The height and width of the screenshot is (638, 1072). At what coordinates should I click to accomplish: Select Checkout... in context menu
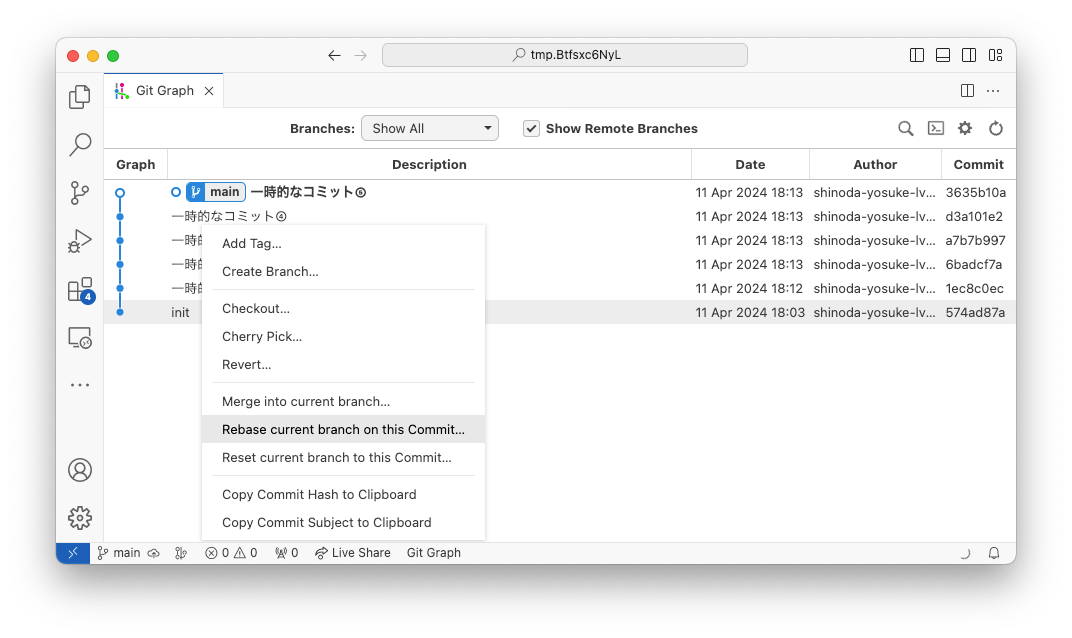343,308
